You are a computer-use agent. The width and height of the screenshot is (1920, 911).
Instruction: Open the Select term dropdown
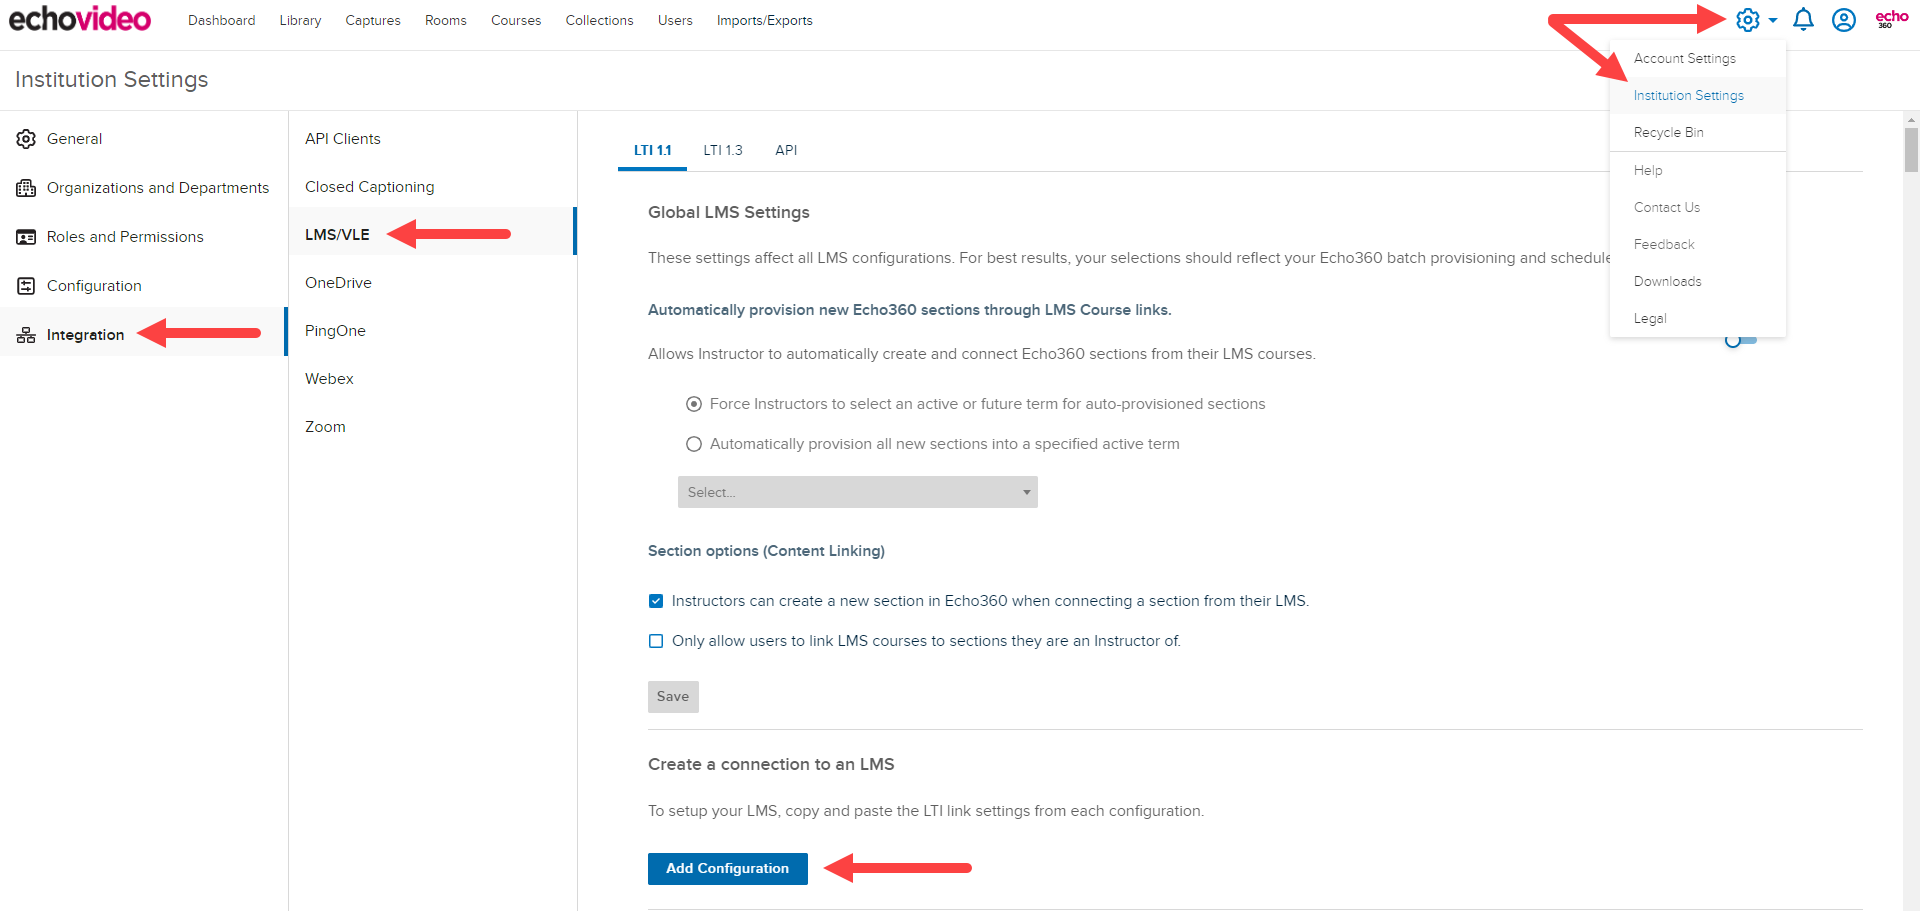(x=858, y=492)
